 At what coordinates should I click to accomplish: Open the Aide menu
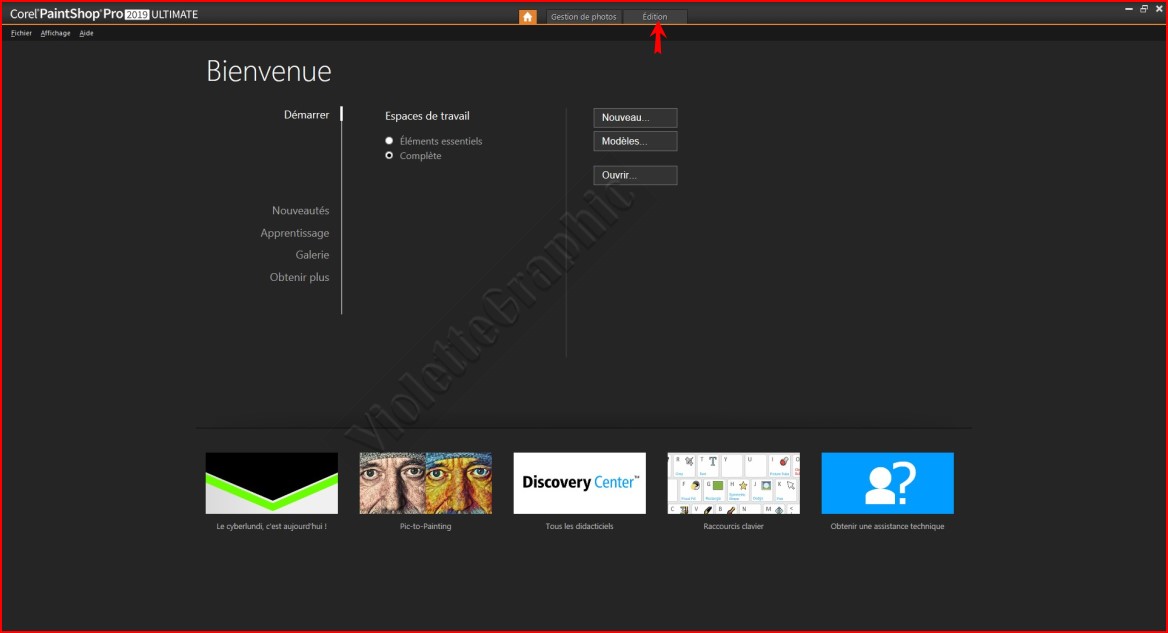pyautogui.click(x=86, y=33)
